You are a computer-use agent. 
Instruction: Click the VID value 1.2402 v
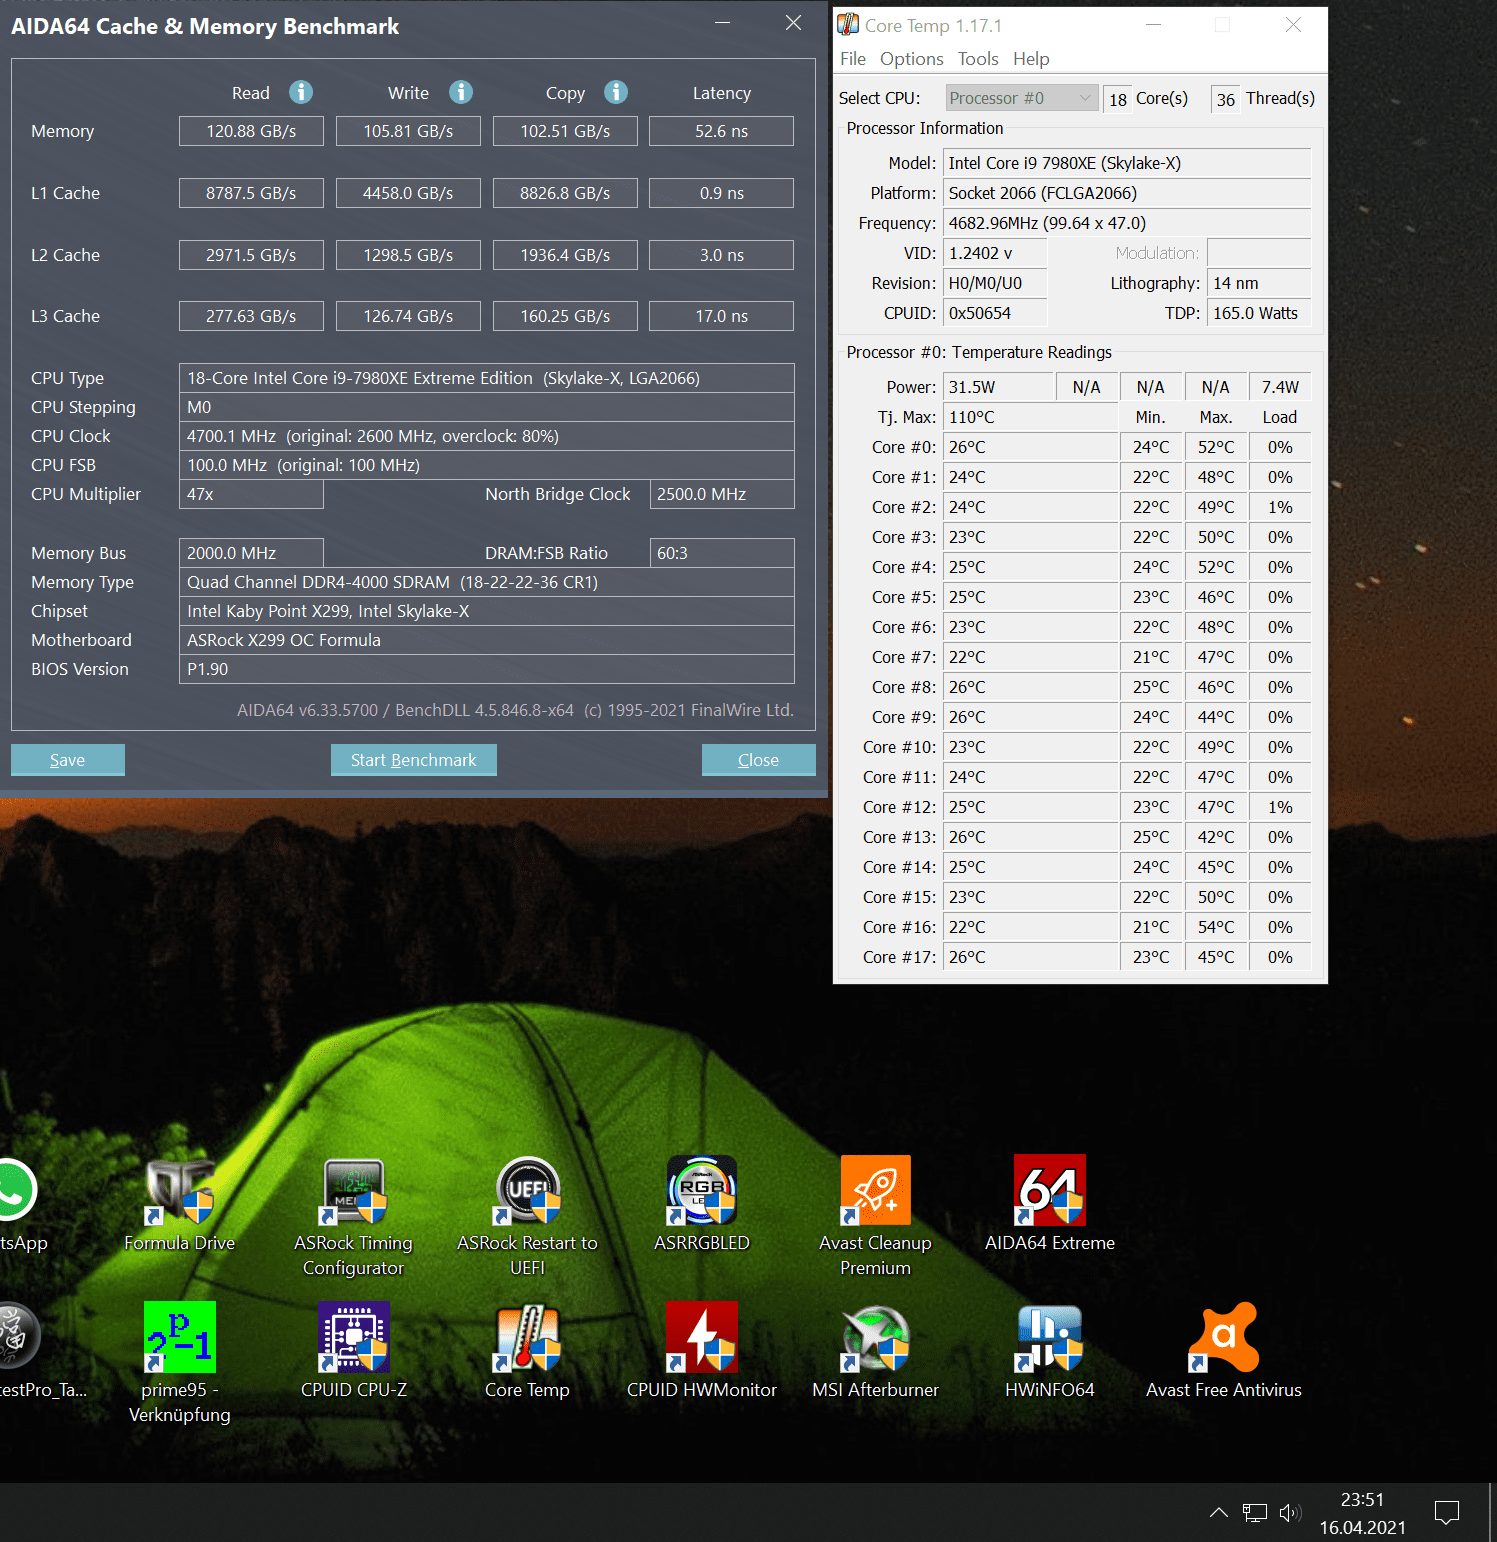click(x=995, y=253)
